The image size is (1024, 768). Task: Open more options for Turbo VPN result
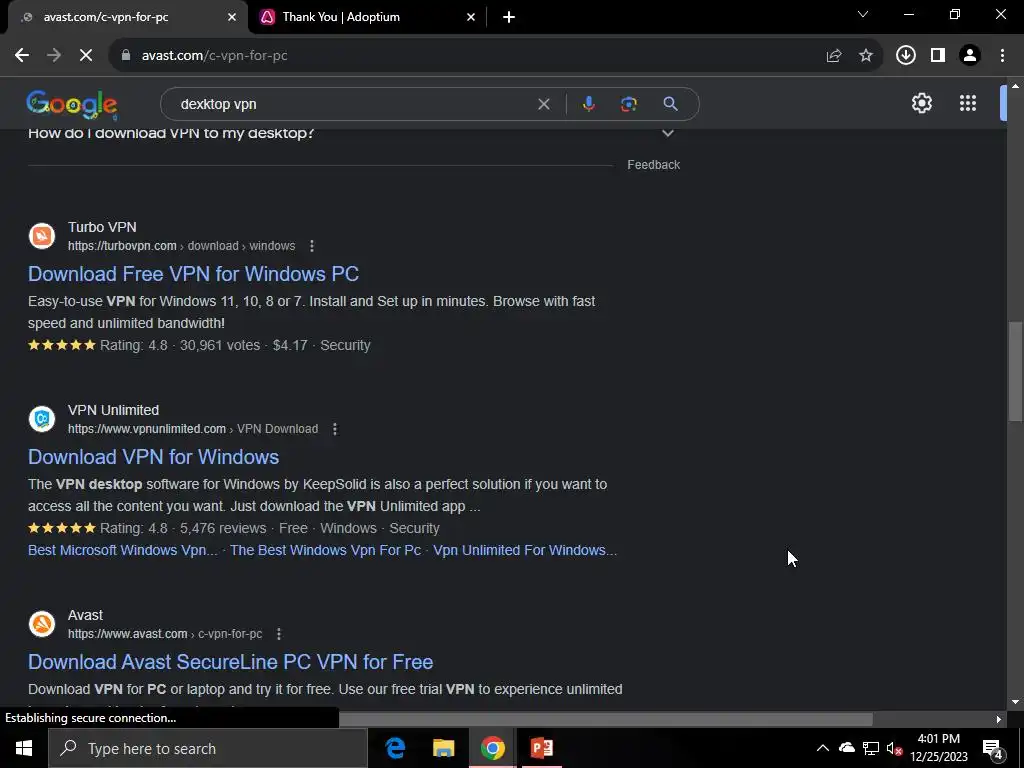coord(312,246)
